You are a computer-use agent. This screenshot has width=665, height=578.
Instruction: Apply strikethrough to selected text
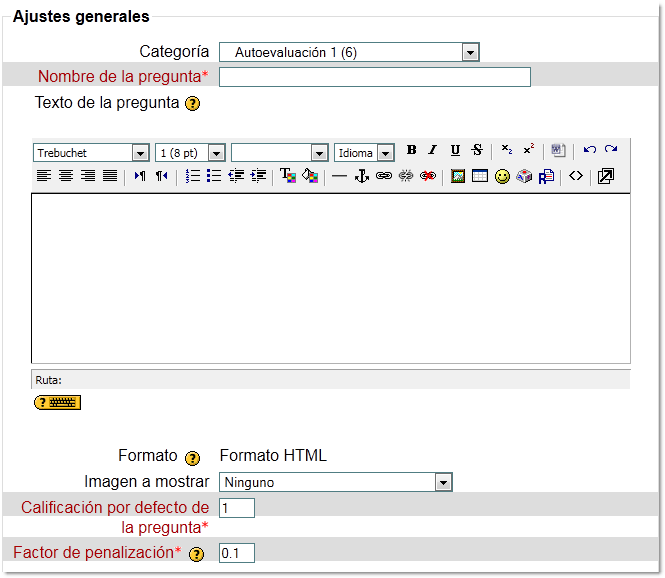coord(477,151)
